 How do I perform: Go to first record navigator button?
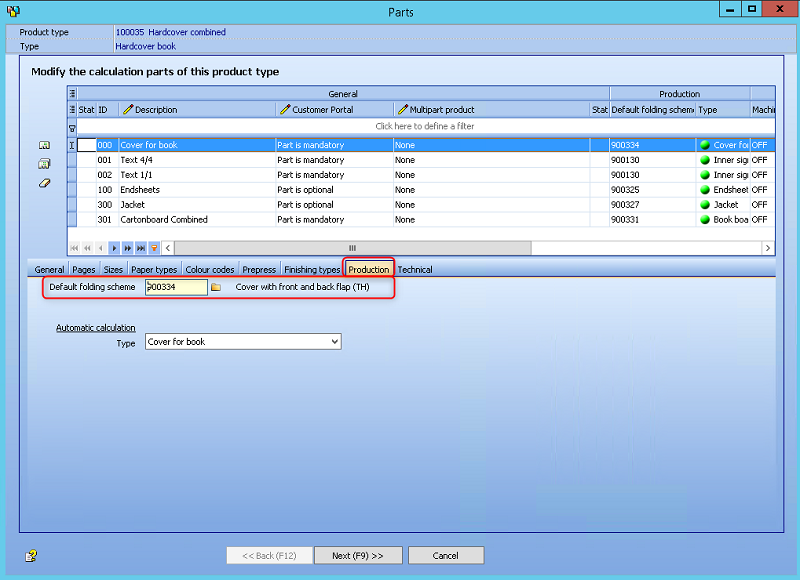74,248
